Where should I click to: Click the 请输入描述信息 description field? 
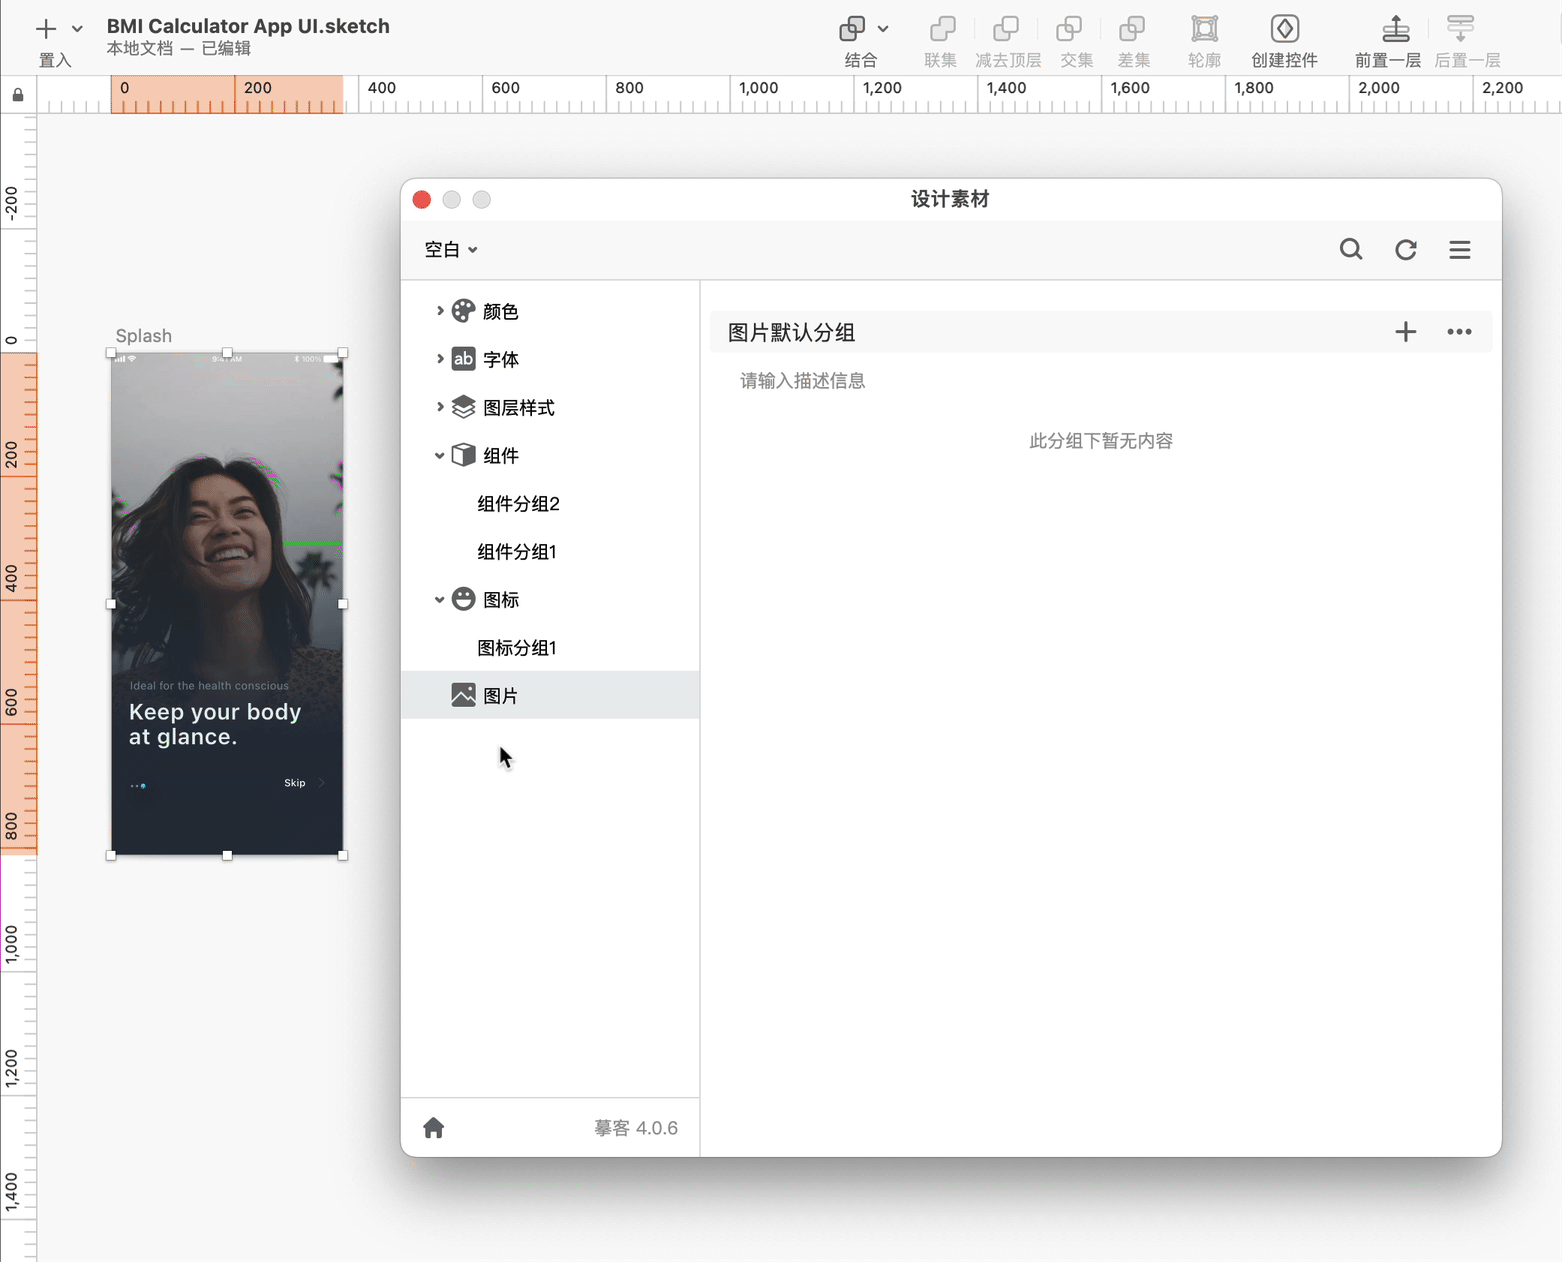pyautogui.click(x=802, y=381)
